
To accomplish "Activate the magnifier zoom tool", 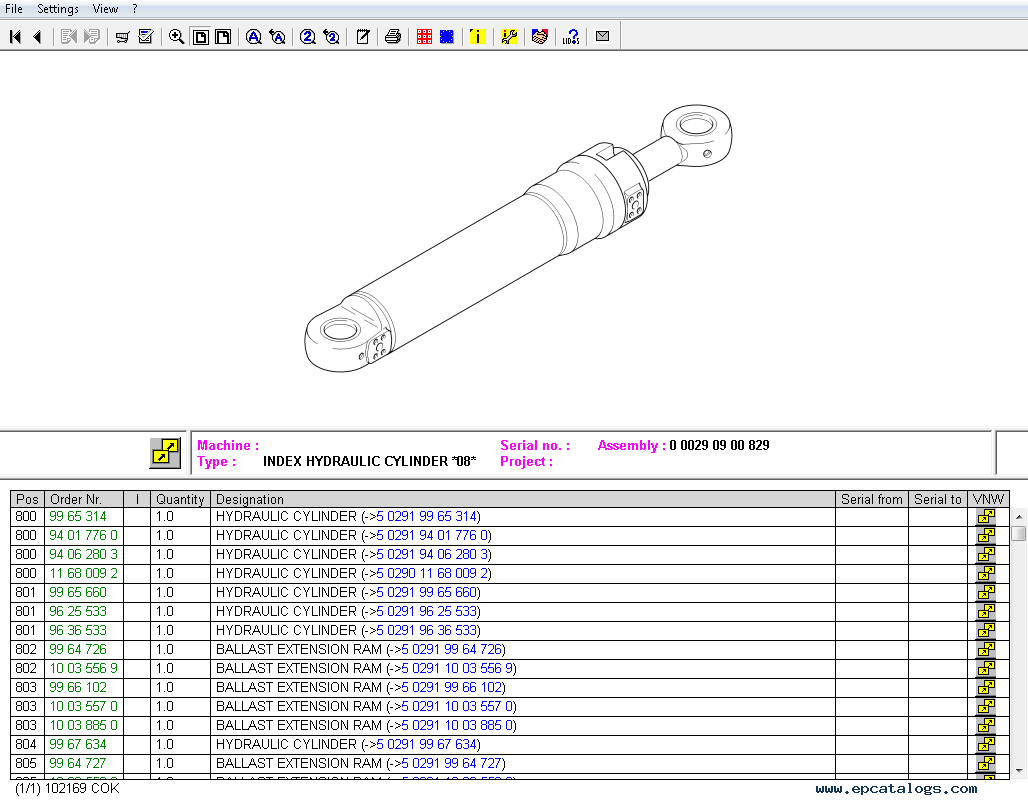I will point(176,37).
